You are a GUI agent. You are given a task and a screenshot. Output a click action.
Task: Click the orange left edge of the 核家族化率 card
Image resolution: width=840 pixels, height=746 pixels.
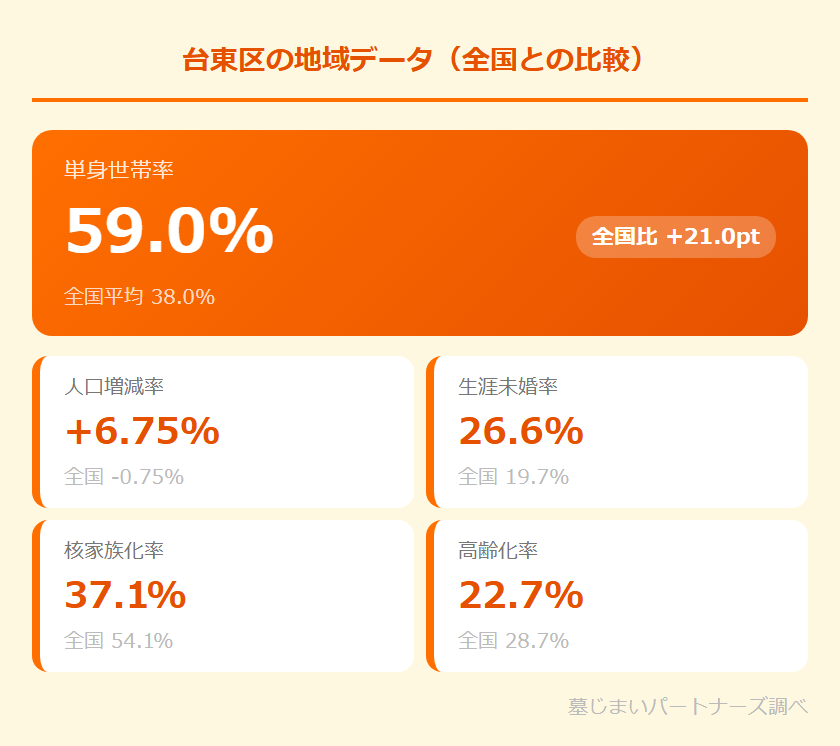tap(36, 596)
